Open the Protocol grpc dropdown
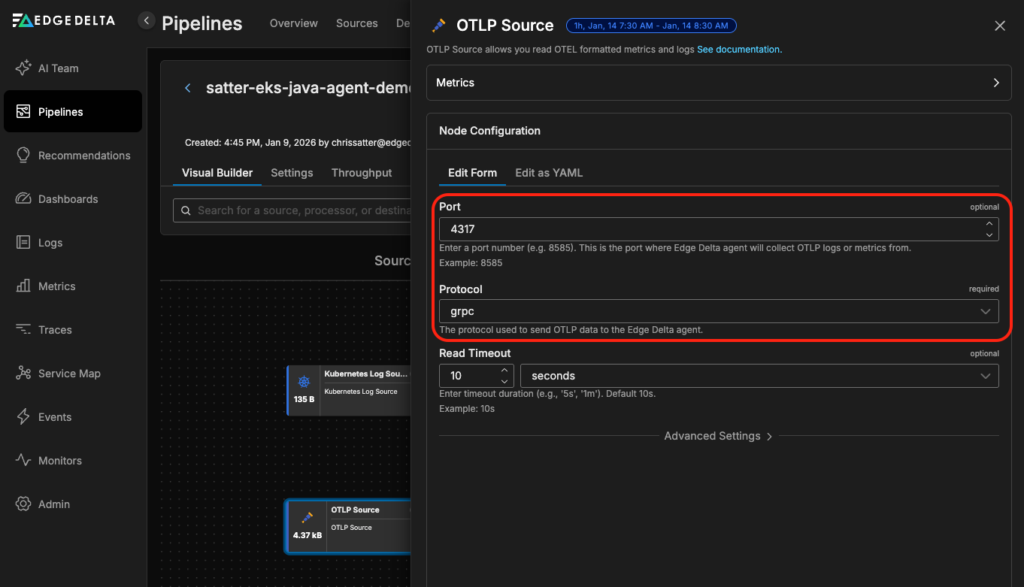 tap(718, 311)
